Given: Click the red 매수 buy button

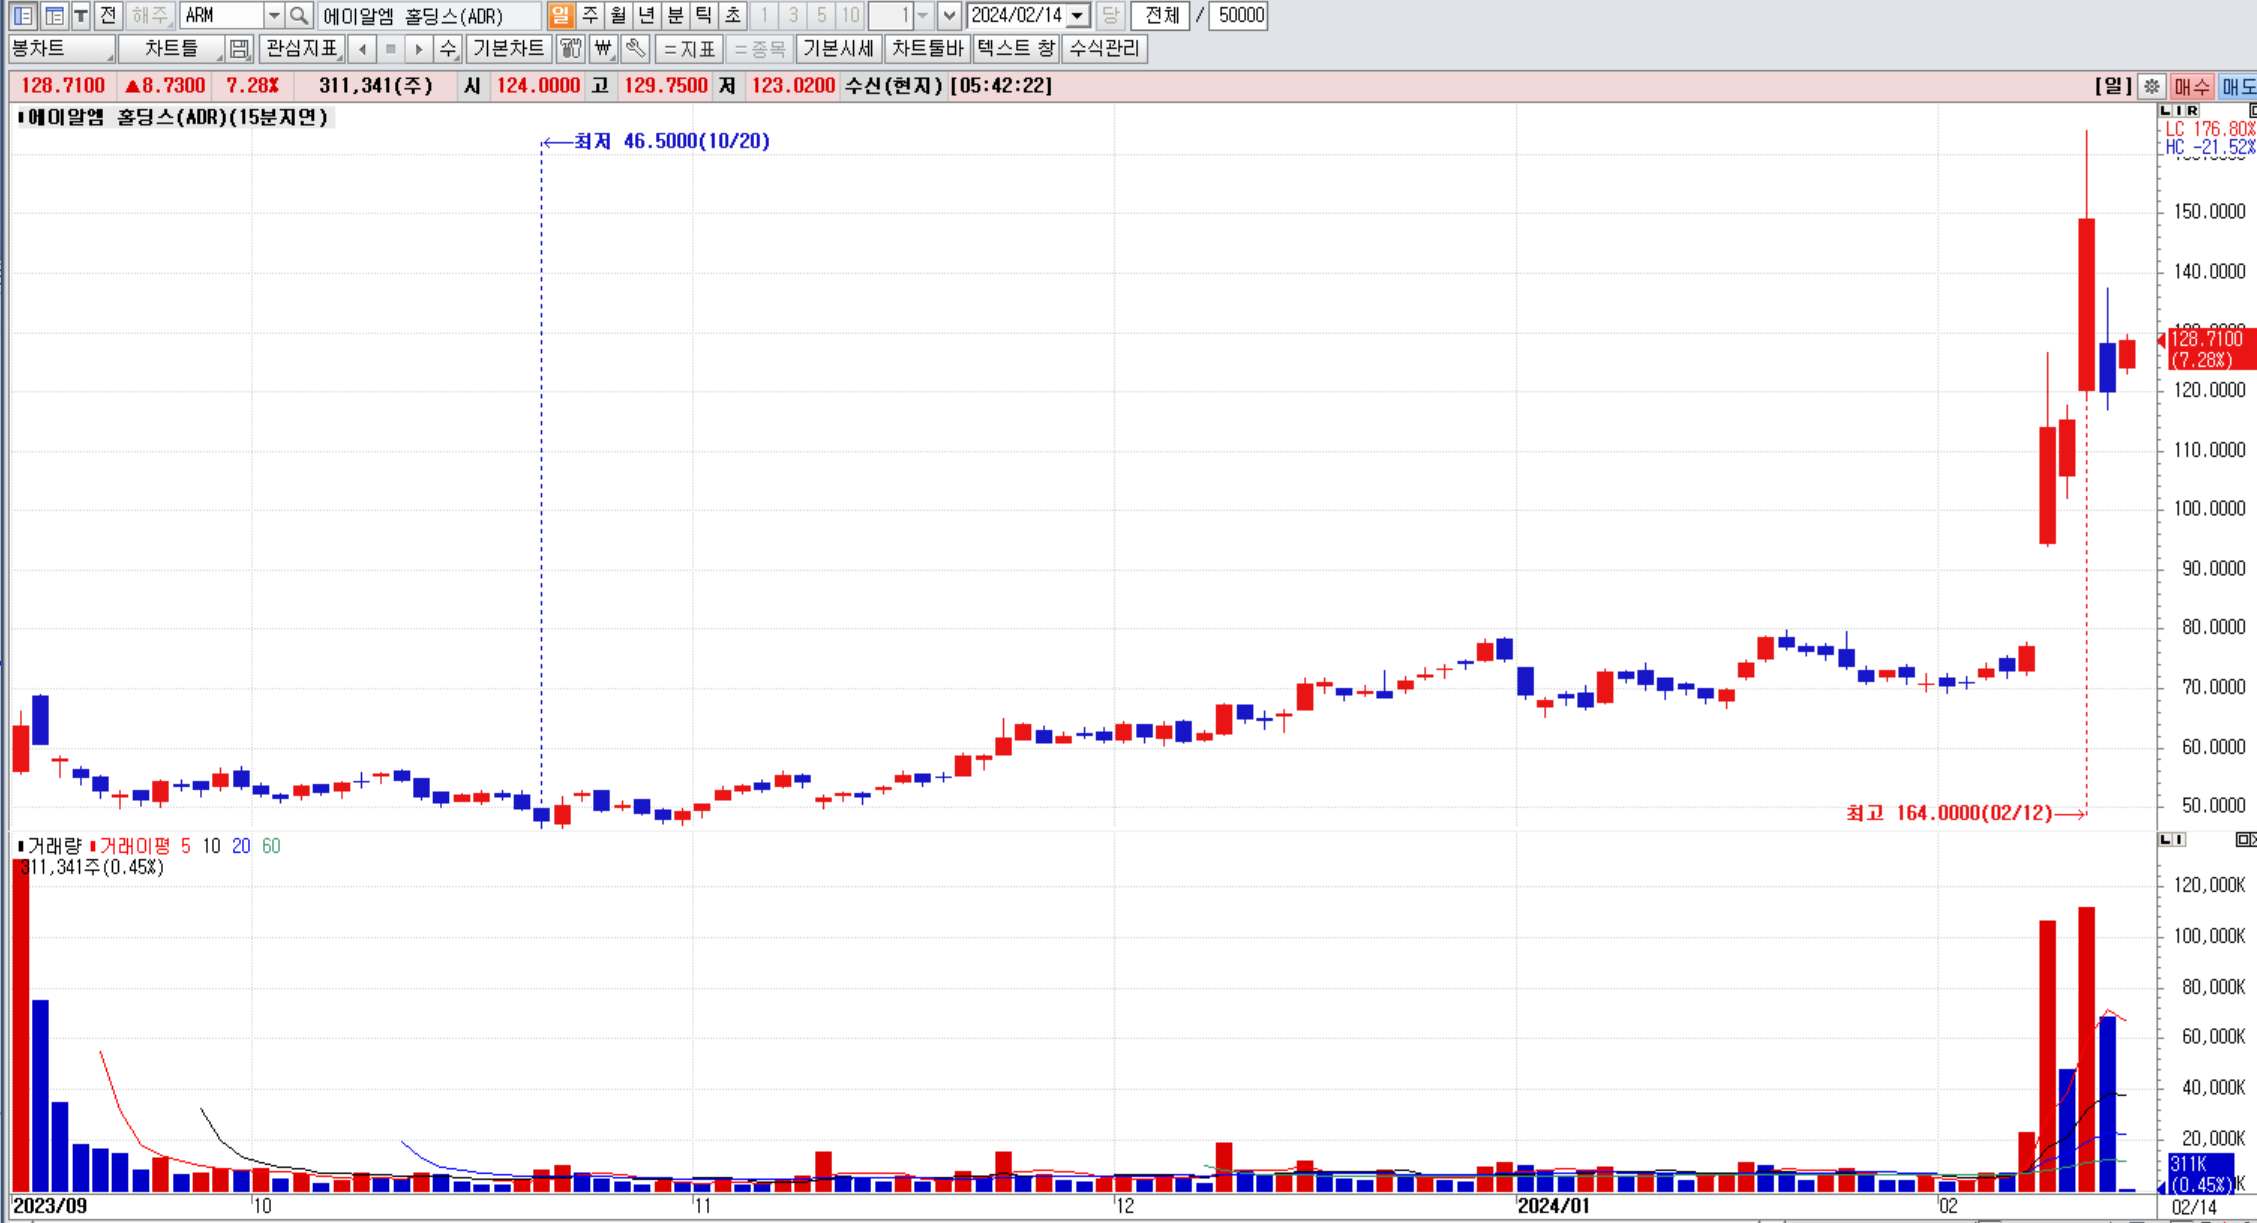Looking at the screenshot, I should tap(2191, 86).
